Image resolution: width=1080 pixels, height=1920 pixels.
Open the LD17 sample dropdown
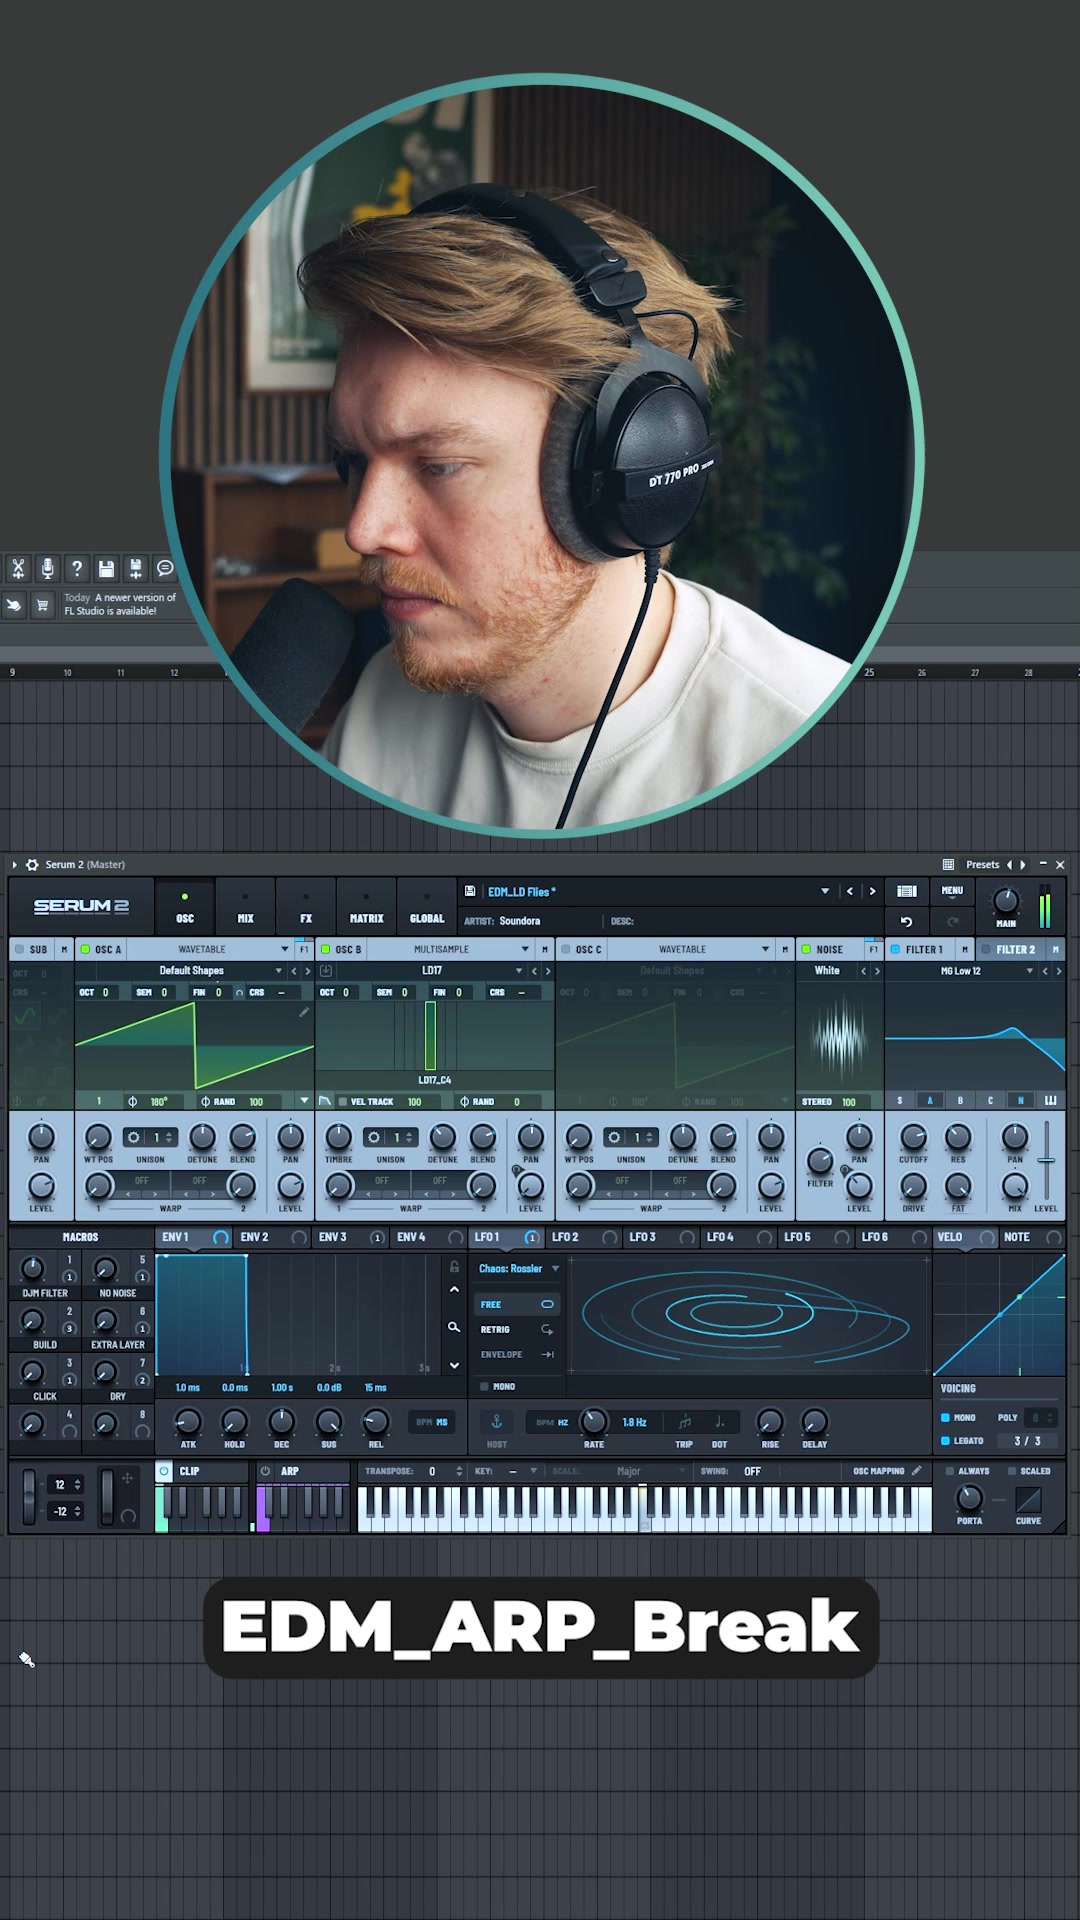[x=432, y=971]
